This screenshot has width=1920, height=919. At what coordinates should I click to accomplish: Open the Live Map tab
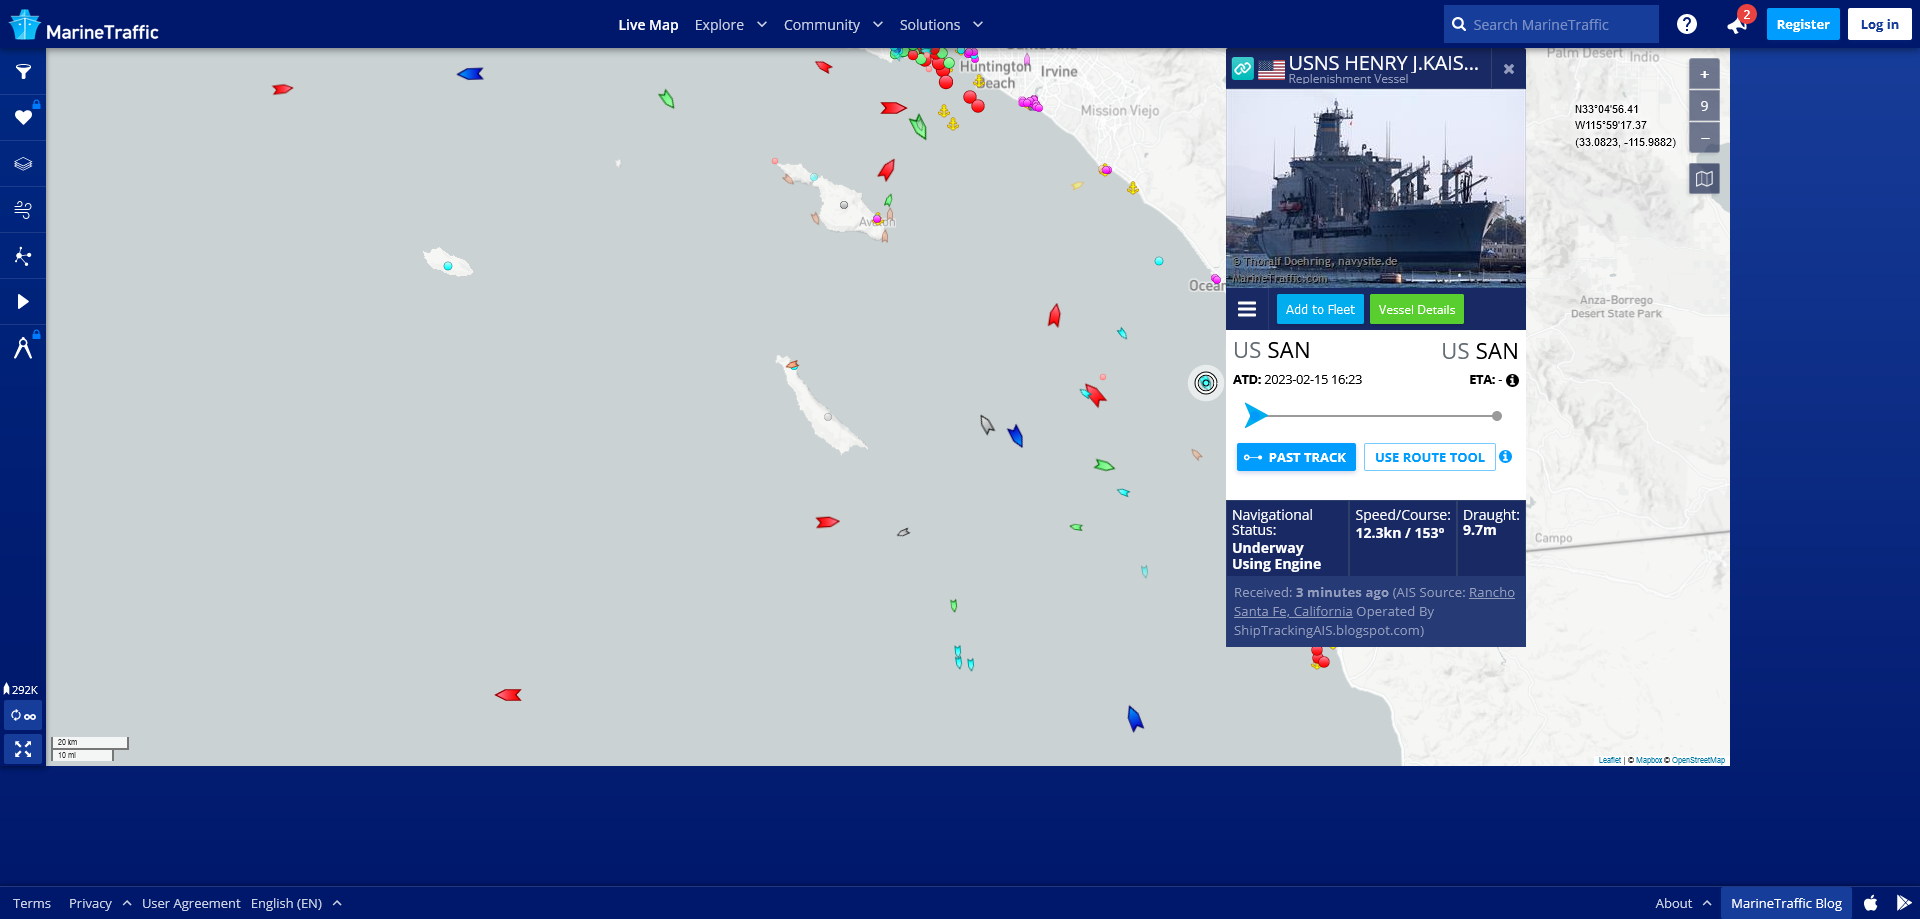pyautogui.click(x=648, y=24)
